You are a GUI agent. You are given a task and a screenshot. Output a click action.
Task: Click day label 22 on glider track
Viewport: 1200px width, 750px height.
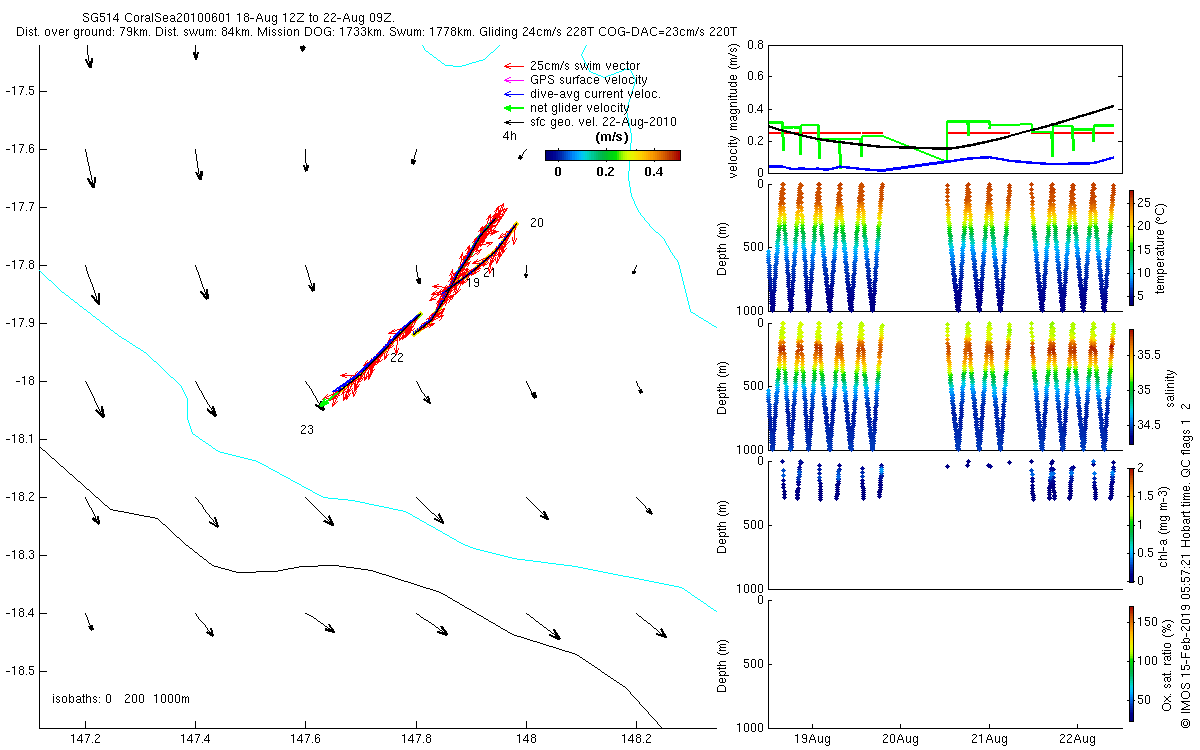[397, 358]
